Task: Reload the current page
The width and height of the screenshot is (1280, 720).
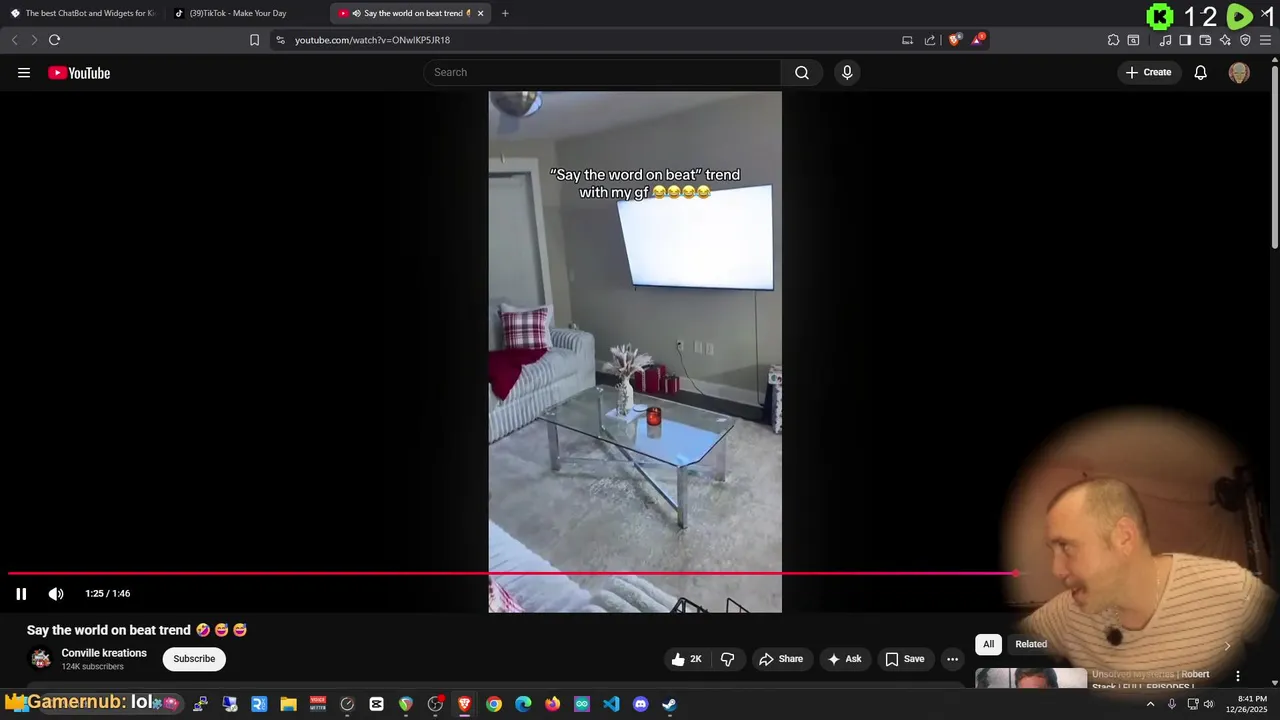Action: click(x=55, y=40)
